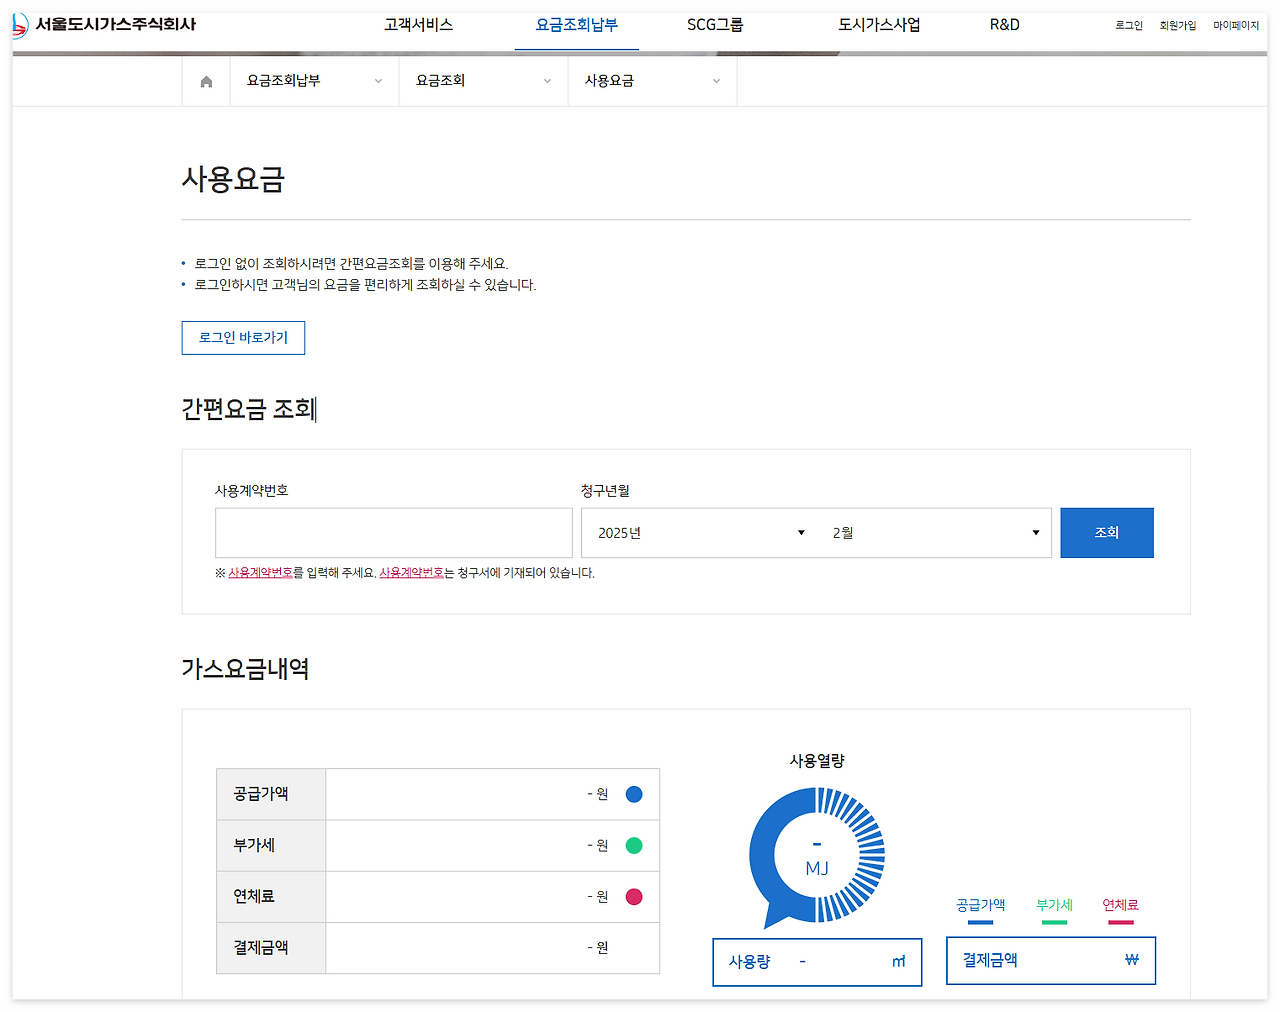Click the 부가세 legend label

tap(1054, 905)
